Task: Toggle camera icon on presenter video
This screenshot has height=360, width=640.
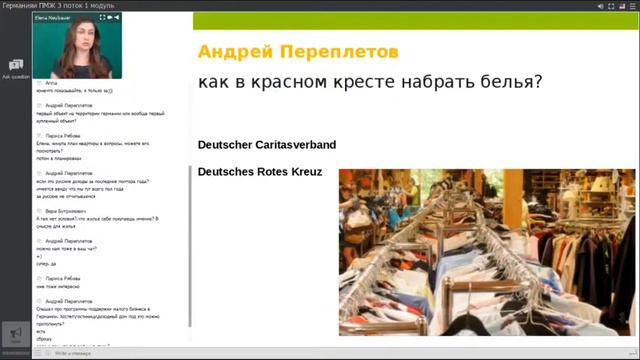Action: (109, 18)
